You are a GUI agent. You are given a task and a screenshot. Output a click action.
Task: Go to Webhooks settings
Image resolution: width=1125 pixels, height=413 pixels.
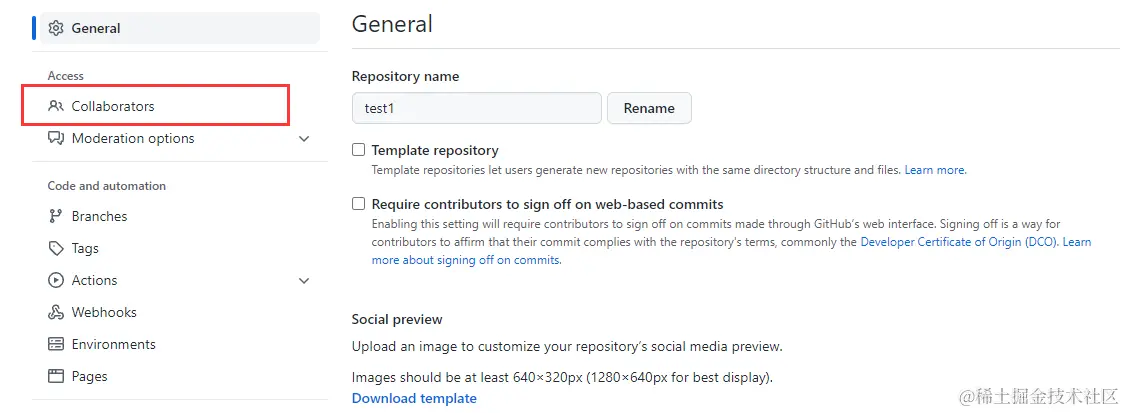[x=104, y=312]
